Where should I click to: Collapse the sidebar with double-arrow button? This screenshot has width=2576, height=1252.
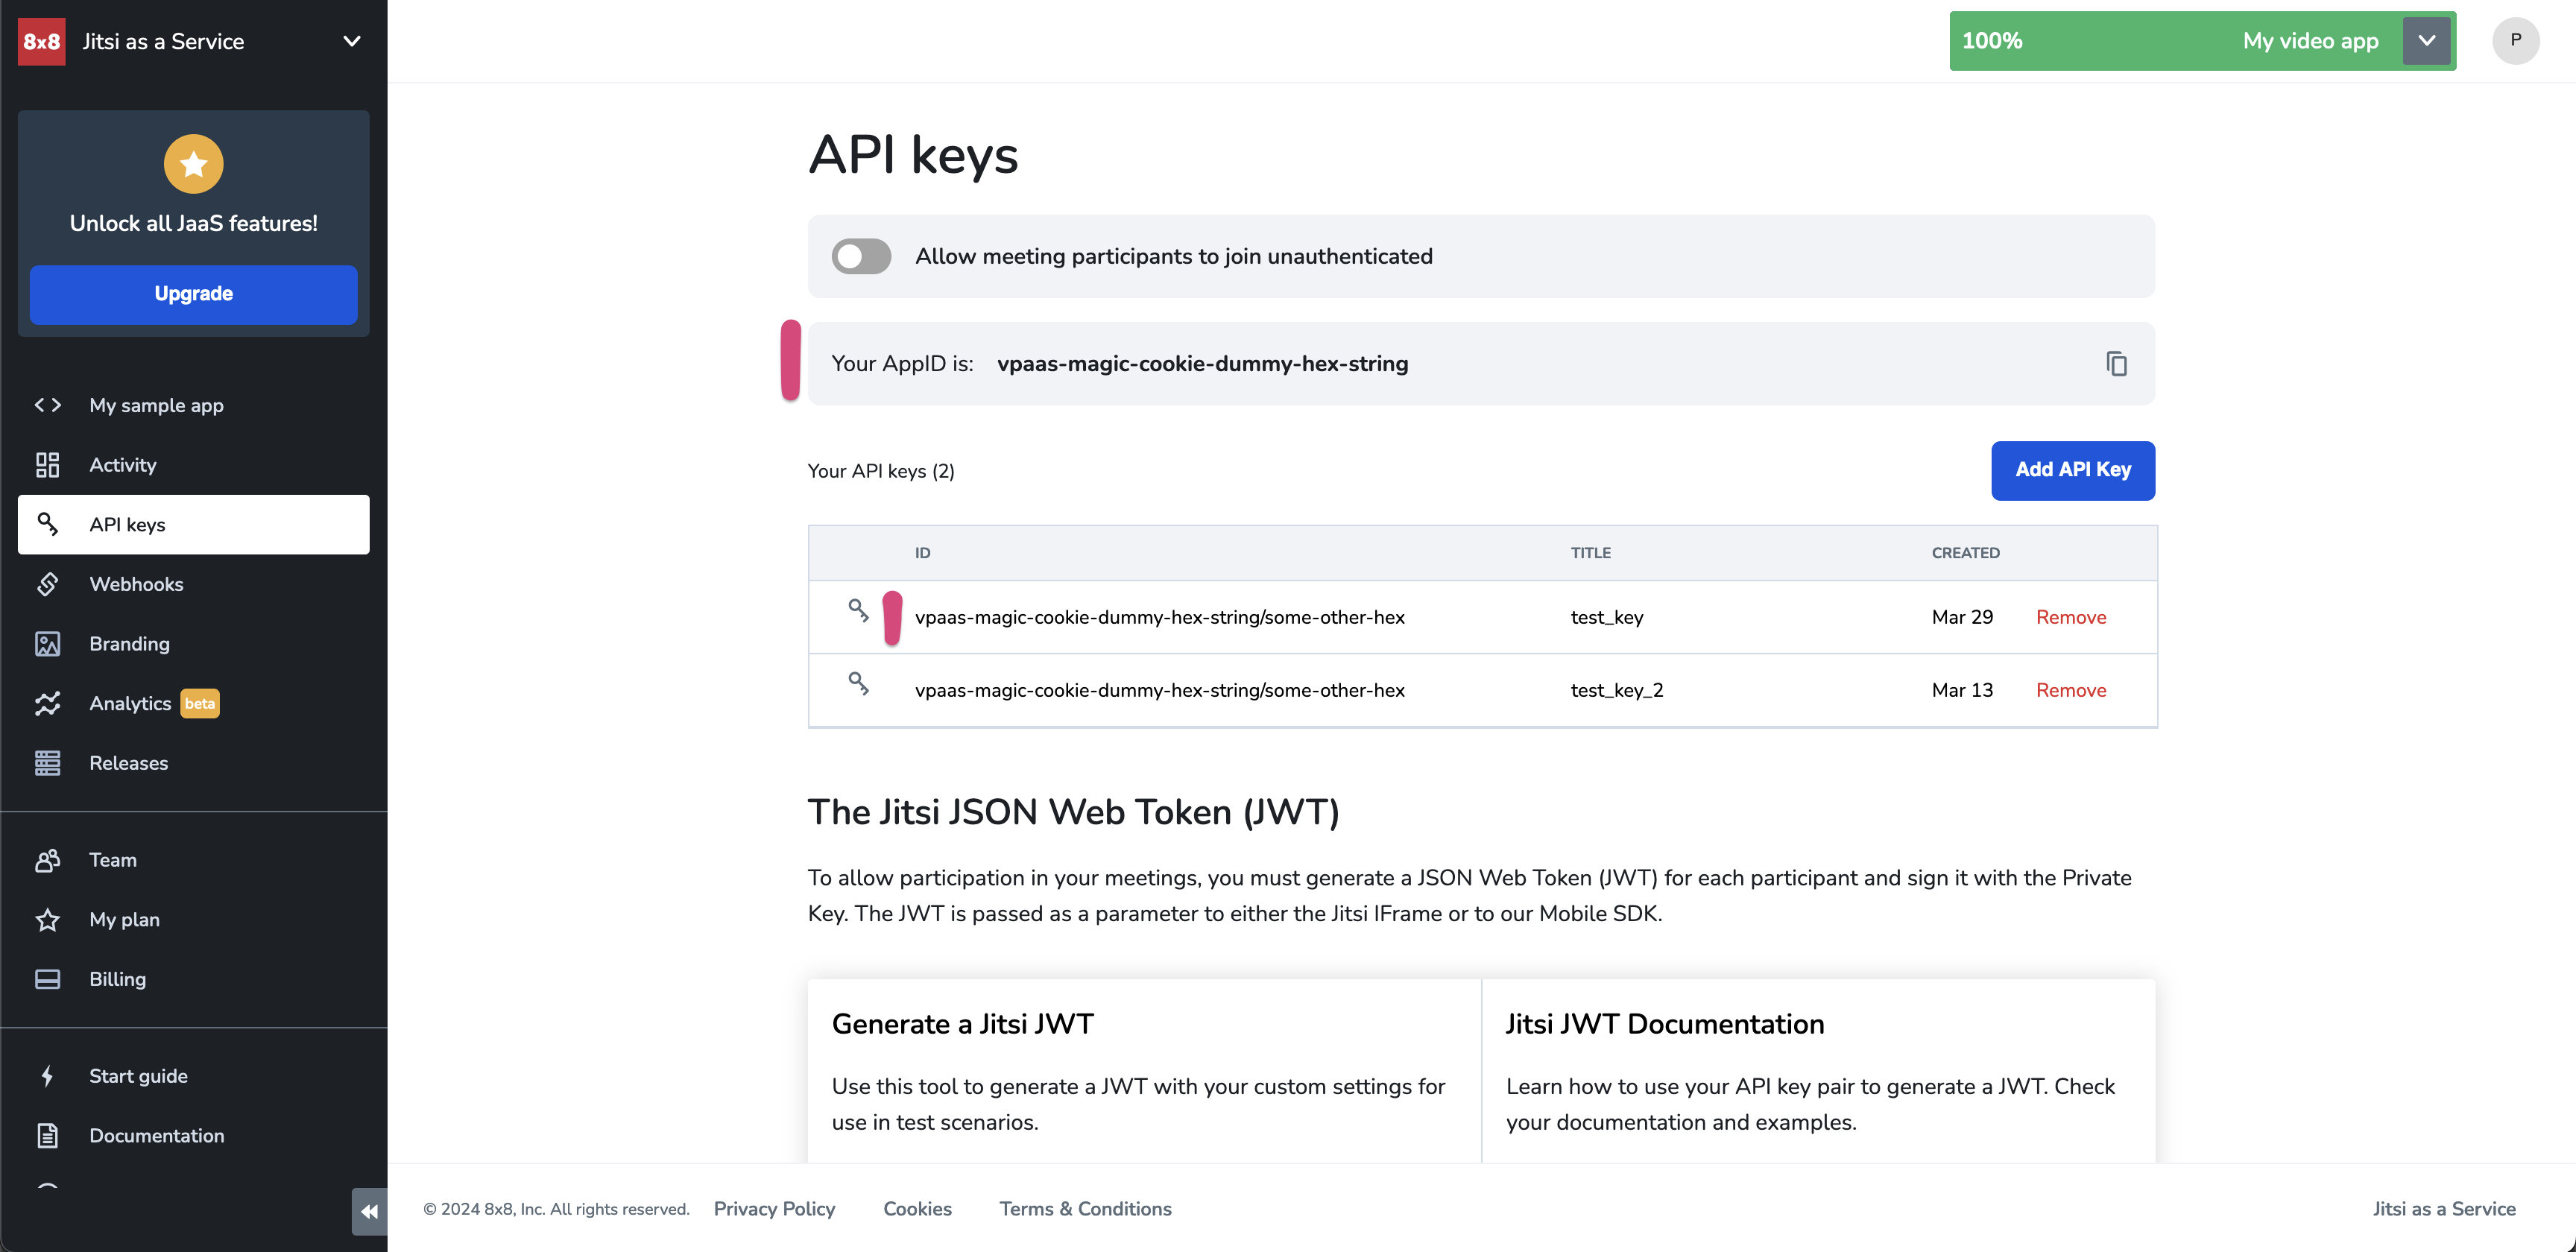[x=369, y=1212]
